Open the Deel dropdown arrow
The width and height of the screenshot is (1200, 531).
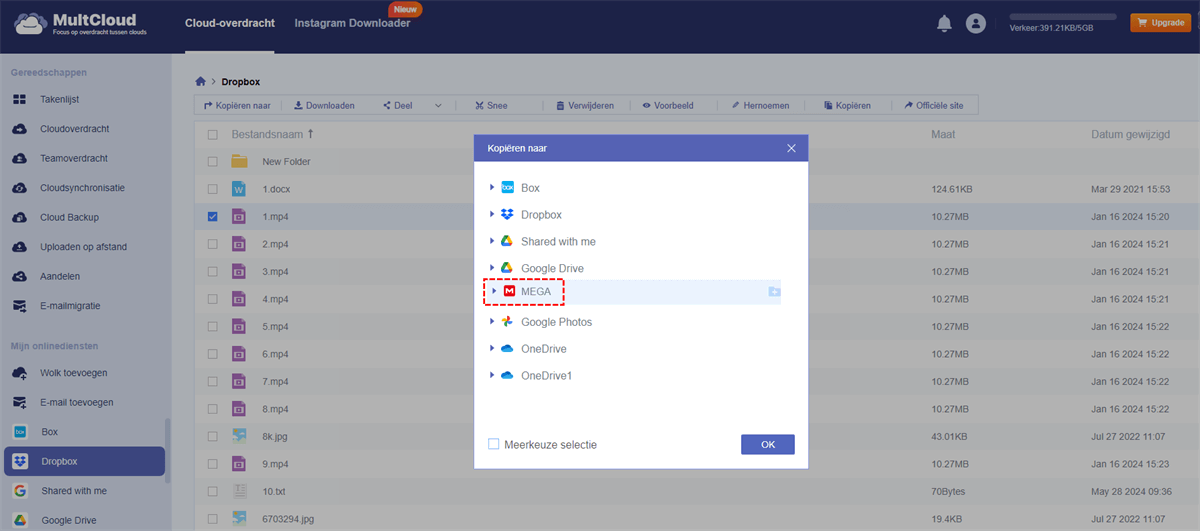click(x=438, y=105)
